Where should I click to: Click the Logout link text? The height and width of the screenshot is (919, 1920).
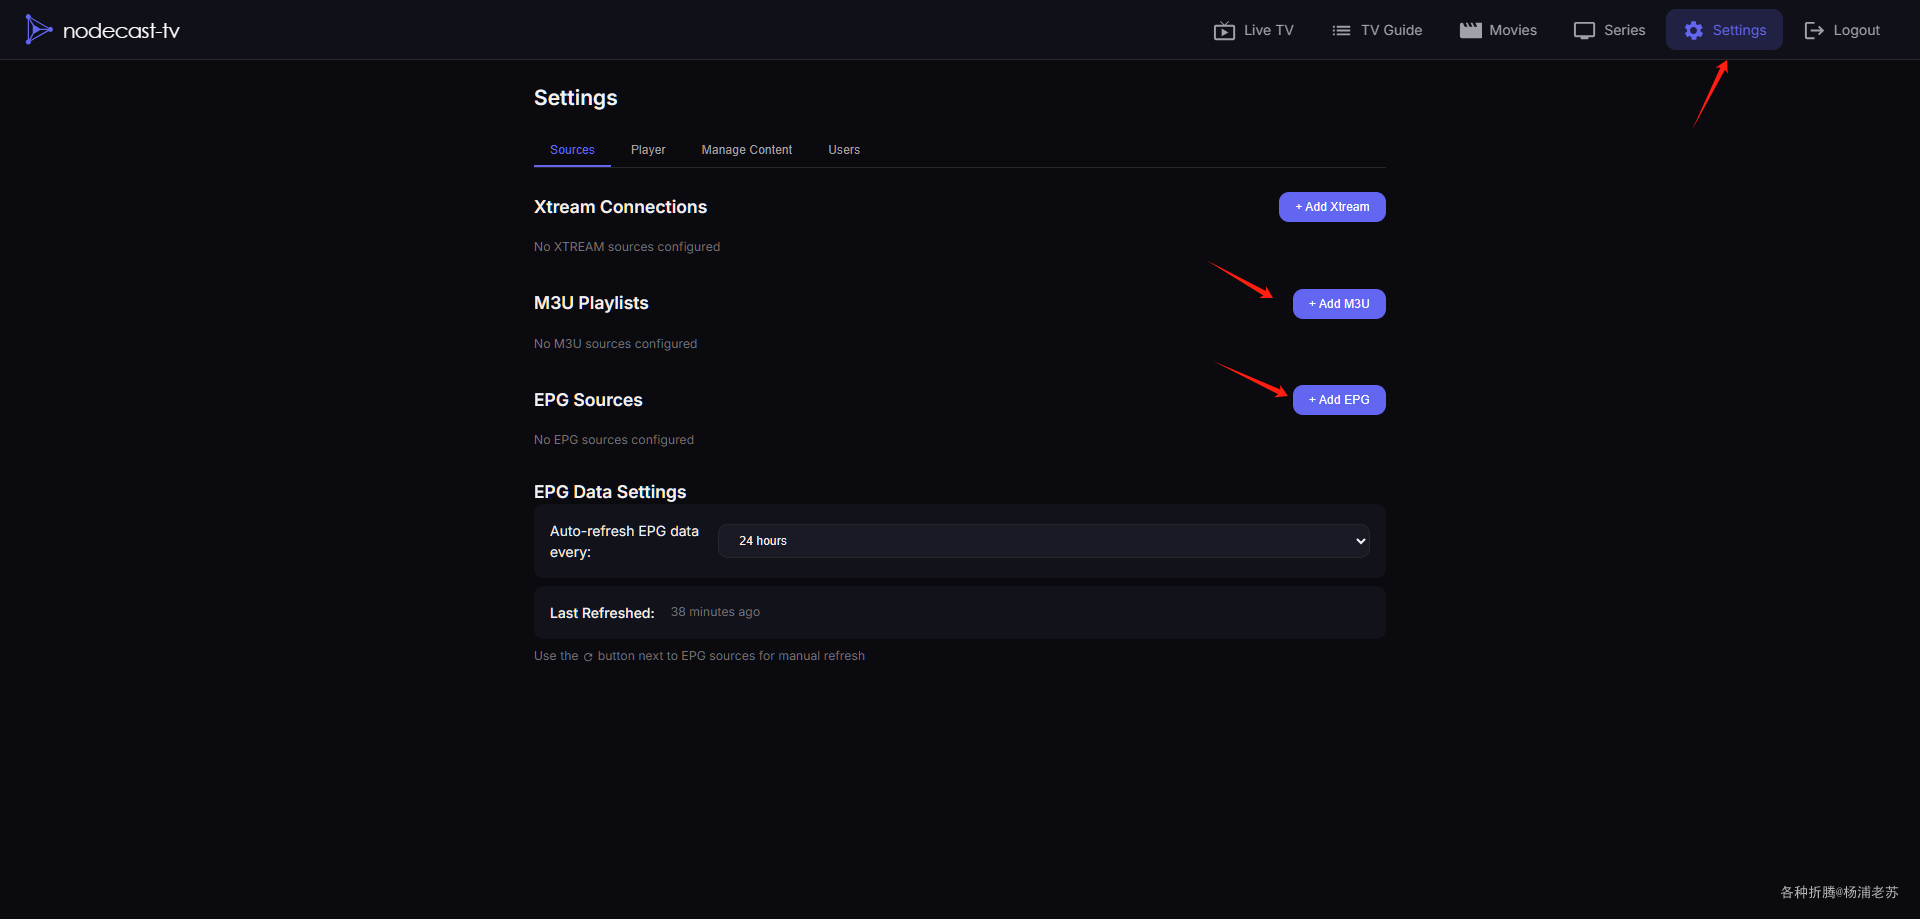point(1856,31)
